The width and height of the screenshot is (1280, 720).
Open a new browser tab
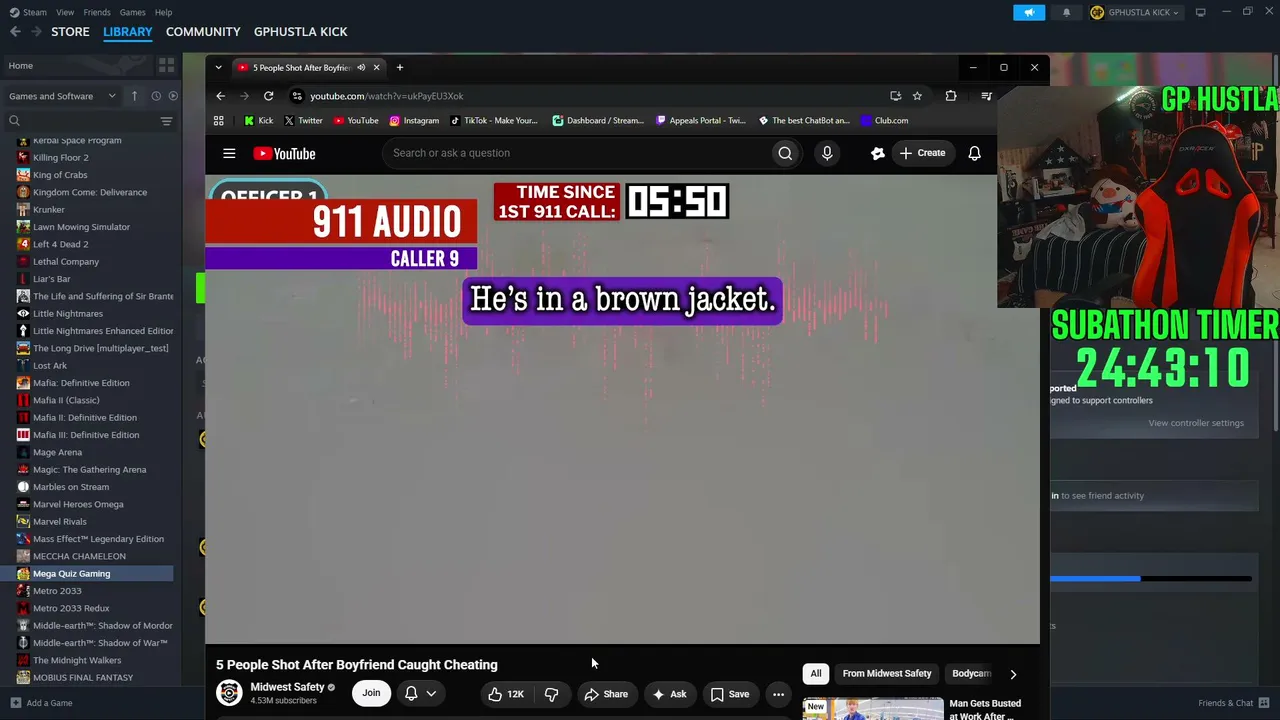pyautogui.click(x=399, y=68)
